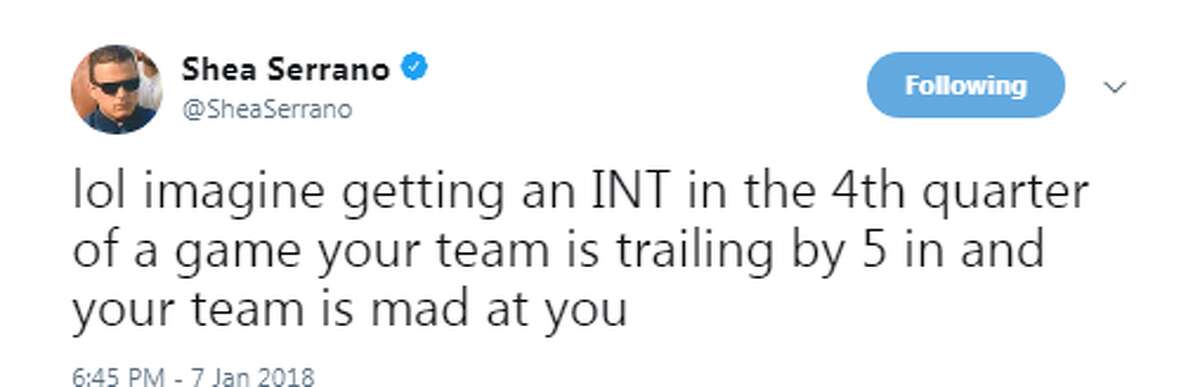Expand the tweet options chevron beside Following
This screenshot has height=387, width=1200.
click(1115, 87)
